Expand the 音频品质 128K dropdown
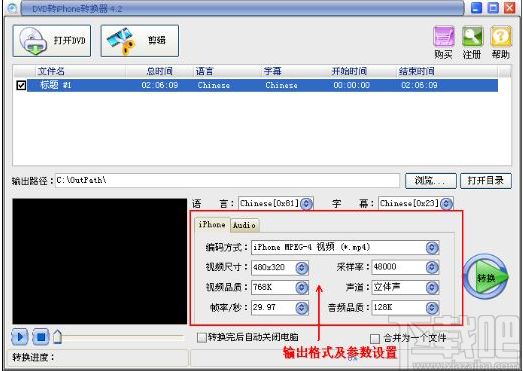This screenshot has width=523, height=371. pos(432,308)
